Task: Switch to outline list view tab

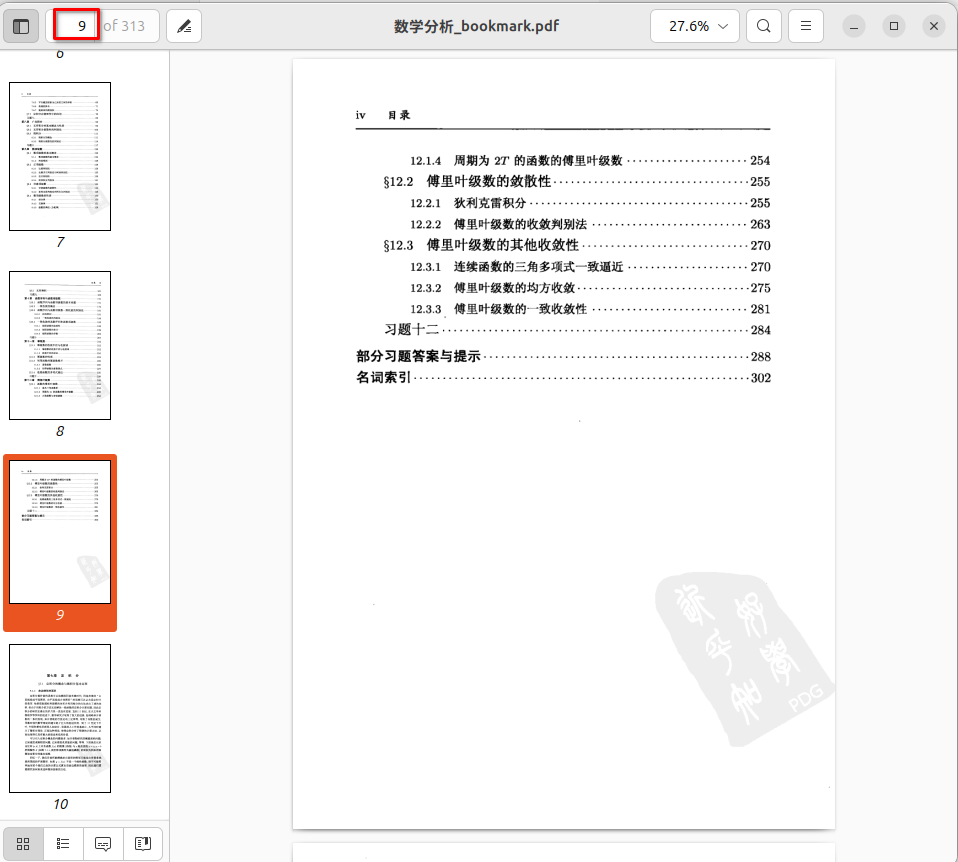Action: click(63, 843)
